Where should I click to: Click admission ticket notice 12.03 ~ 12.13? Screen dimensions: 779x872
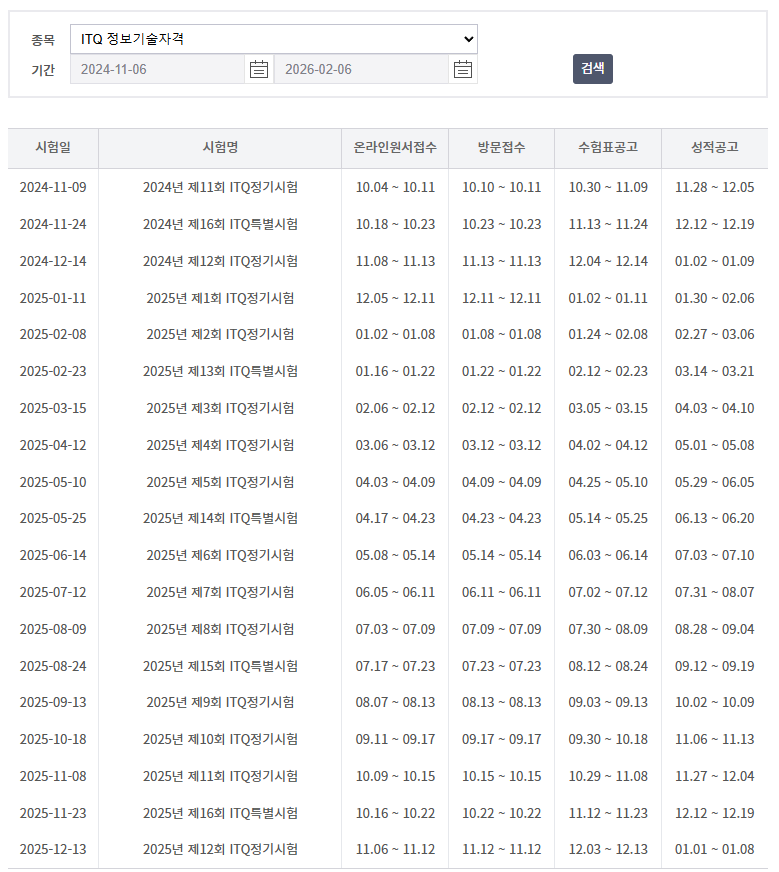[x=608, y=849]
